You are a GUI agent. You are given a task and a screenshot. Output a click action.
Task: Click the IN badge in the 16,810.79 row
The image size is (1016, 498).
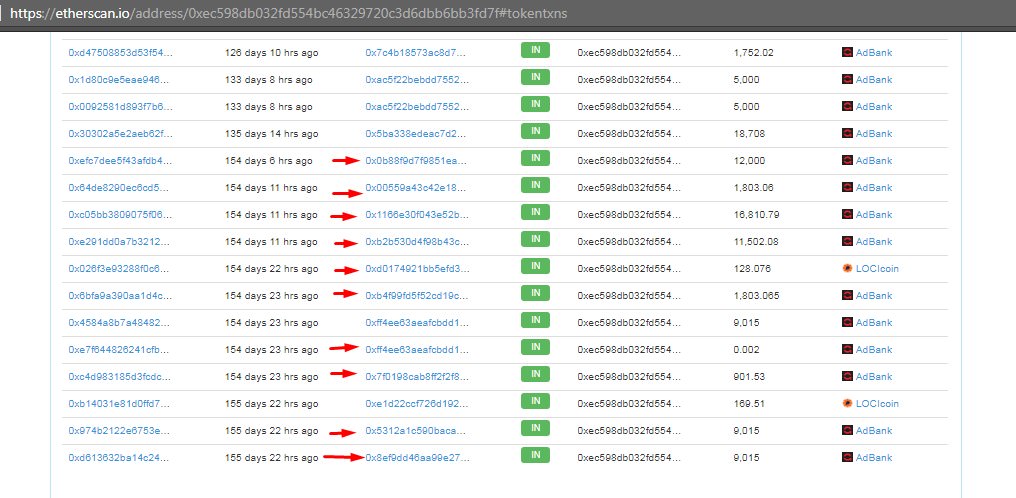click(x=535, y=212)
